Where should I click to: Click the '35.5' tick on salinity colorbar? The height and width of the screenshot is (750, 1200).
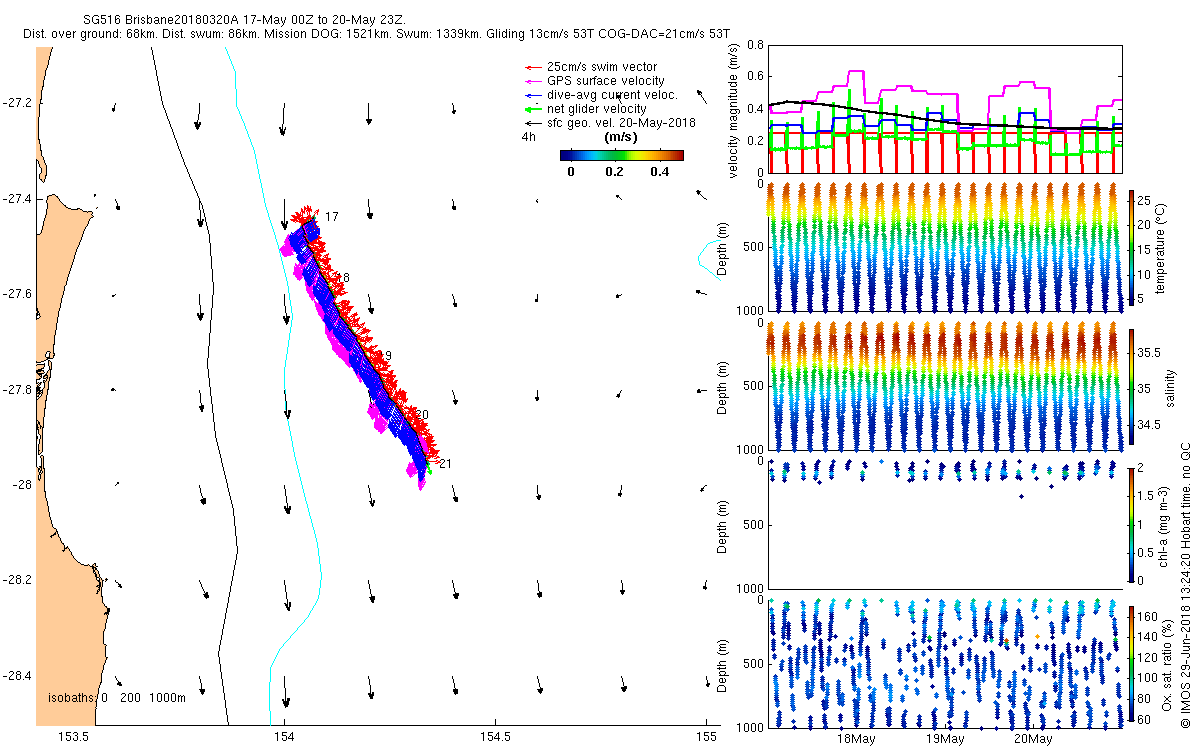pyautogui.click(x=1150, y=353)
